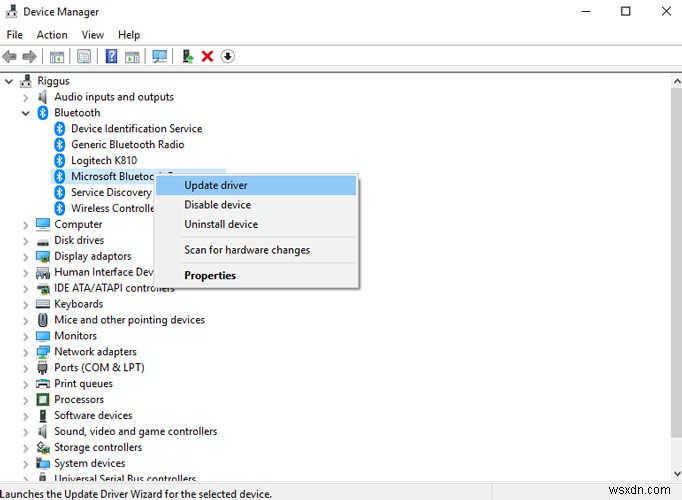Open the blue Help question-mark icon
682x500 pixels.
pos(111,56)
